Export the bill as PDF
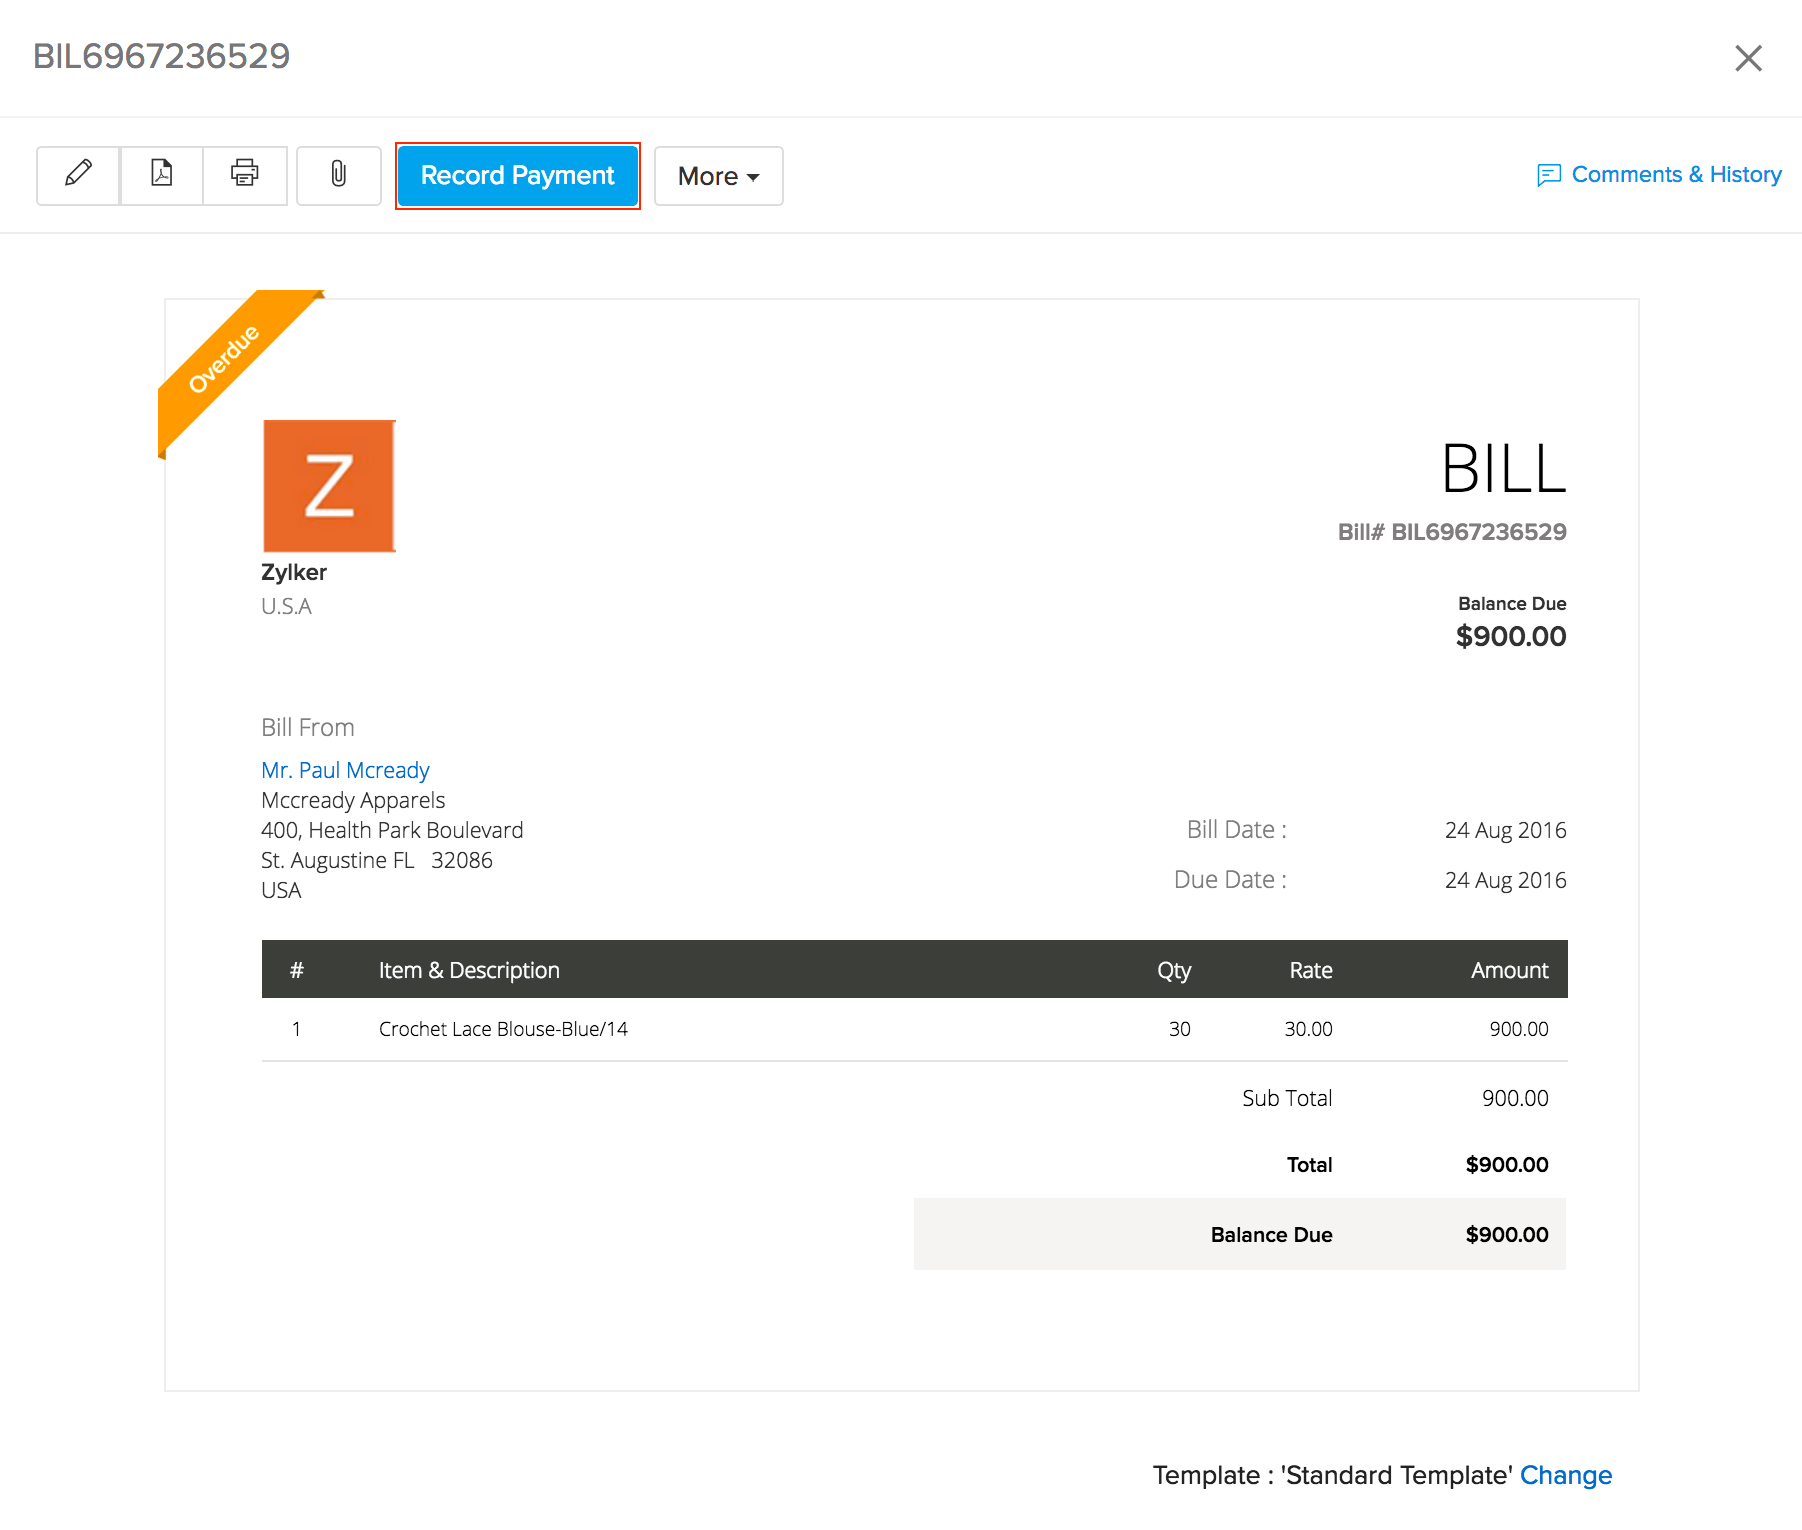This screenshot has height=1530, width=1802. pyautogui.click(x=161, y=175)
